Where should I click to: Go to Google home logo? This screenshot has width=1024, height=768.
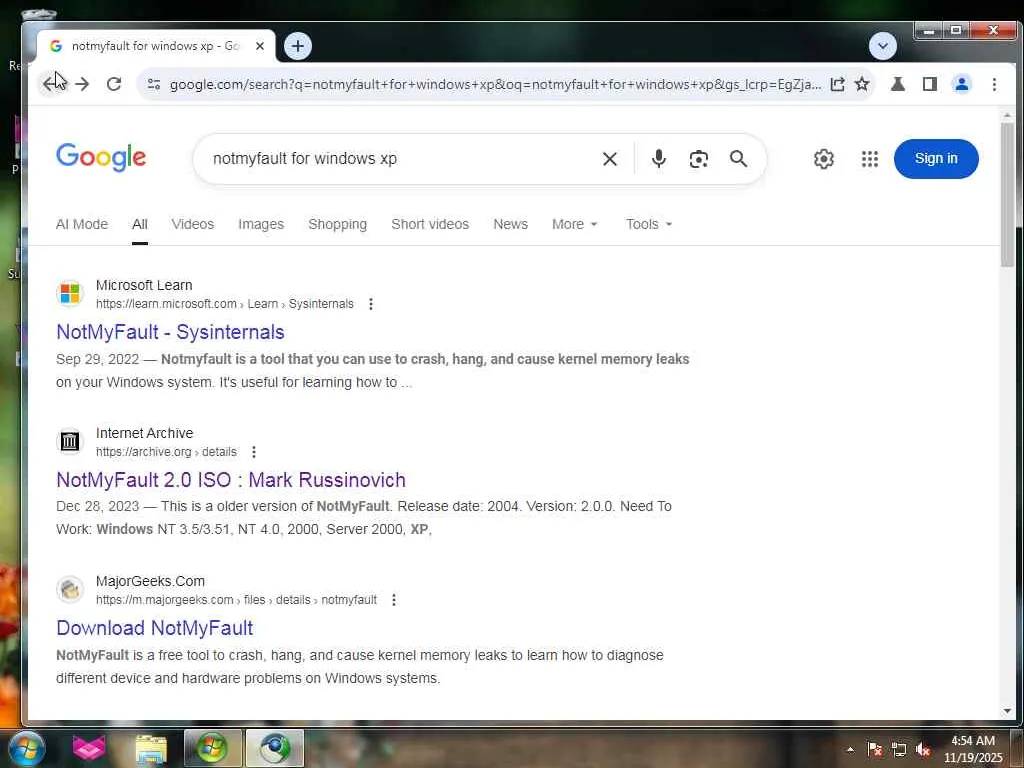(101, 157)
